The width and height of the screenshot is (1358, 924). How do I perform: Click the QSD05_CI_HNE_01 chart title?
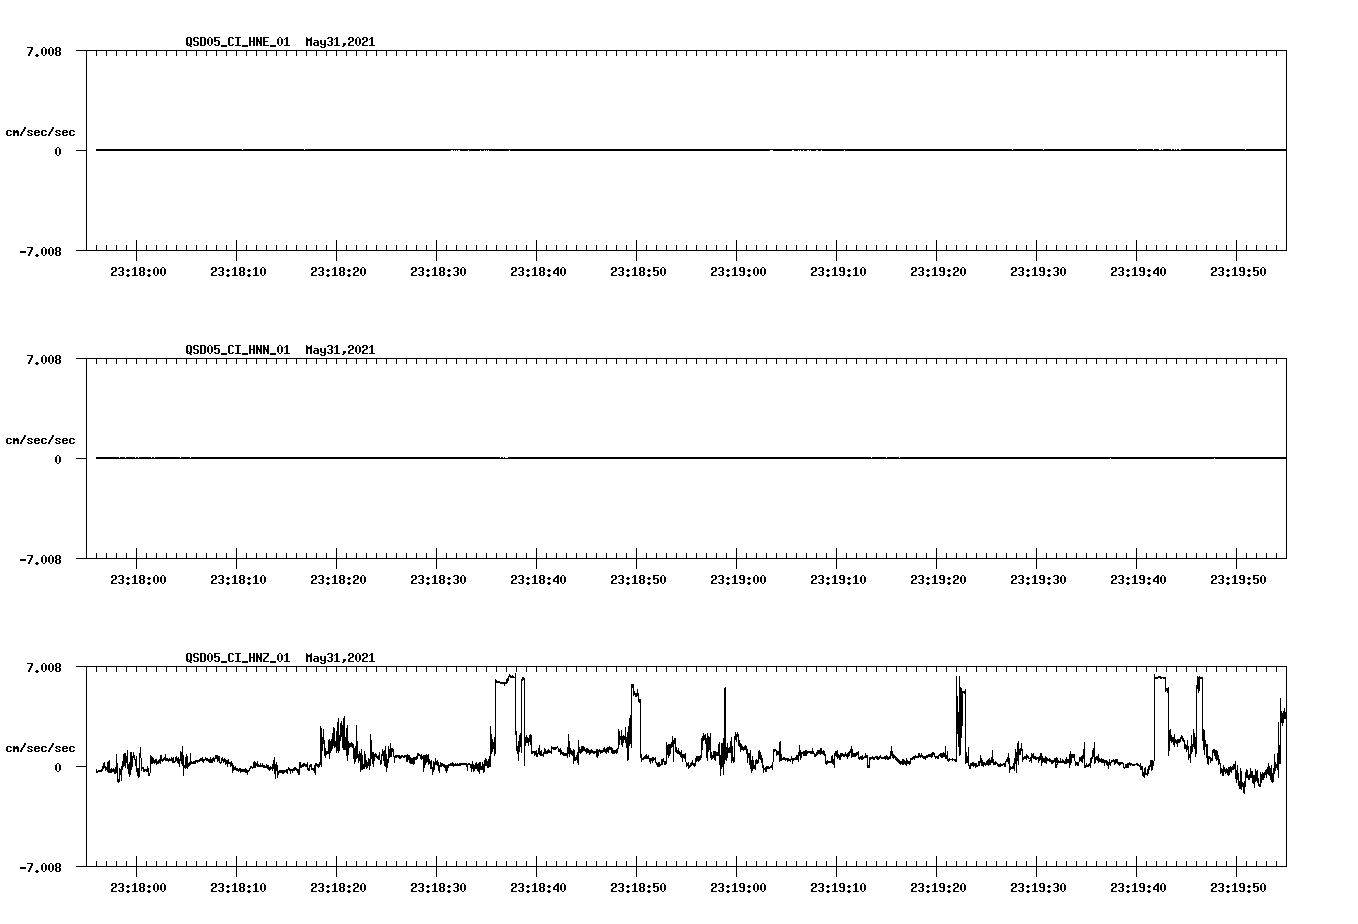280,42
